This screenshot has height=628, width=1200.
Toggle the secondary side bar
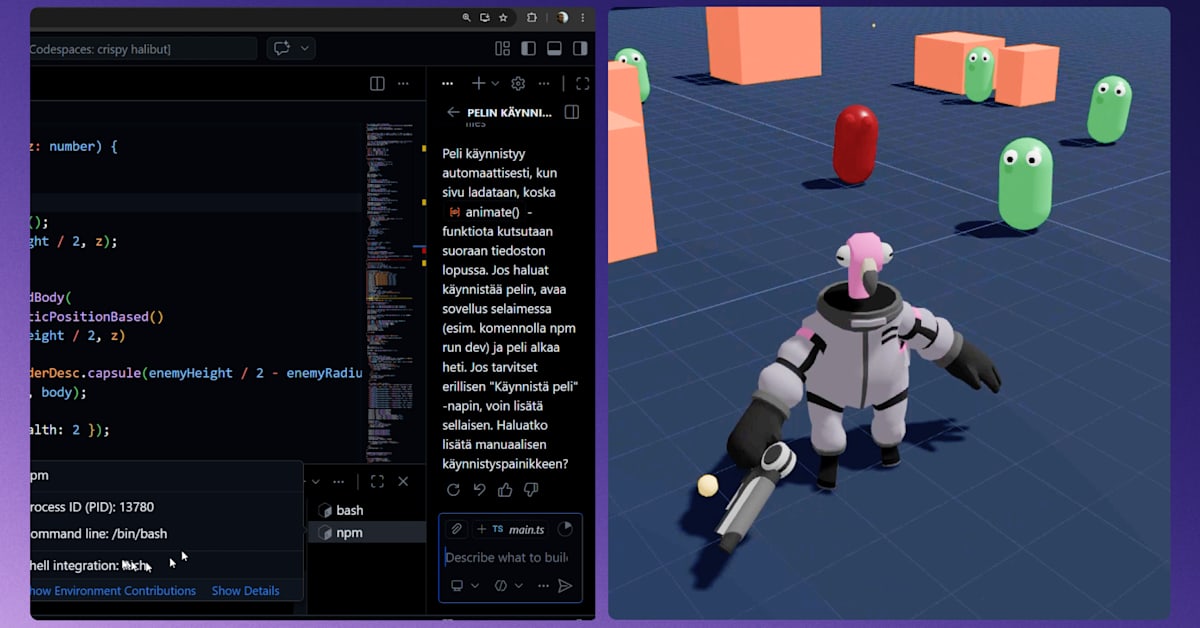click(579, 48)
